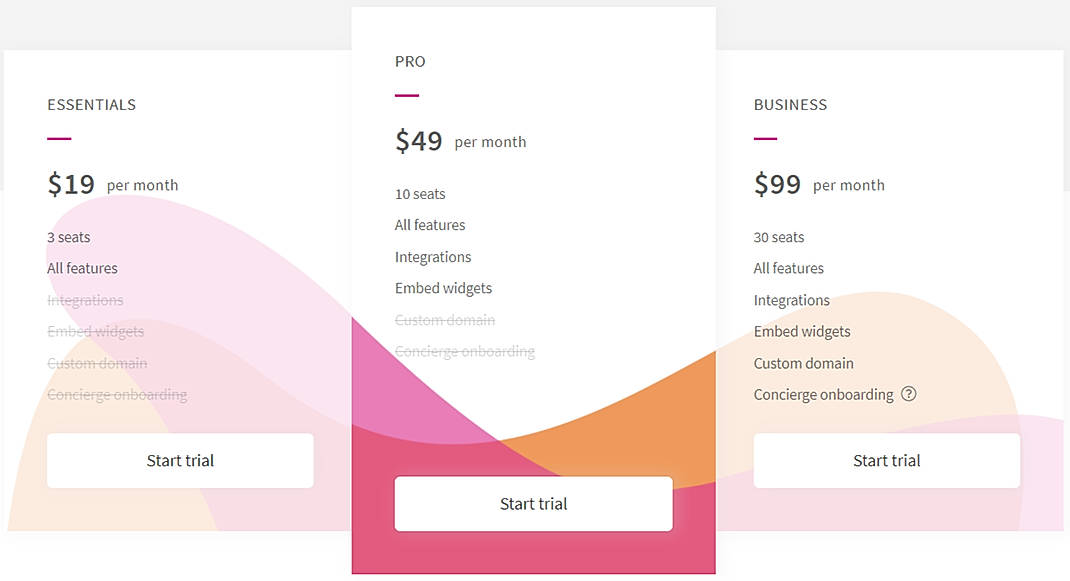Select '10 seats' in Pro plan

(420, 193)
